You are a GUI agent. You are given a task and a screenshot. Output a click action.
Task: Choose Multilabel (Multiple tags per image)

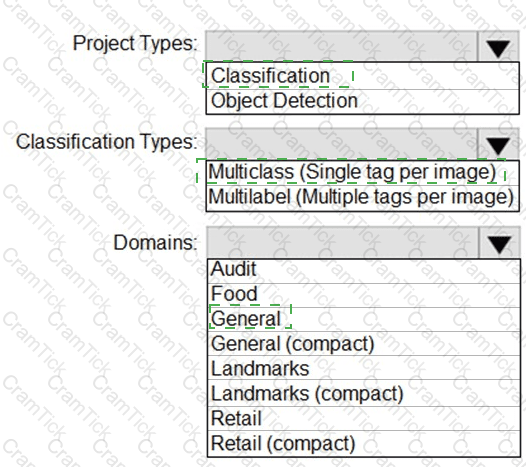pos(362,198)
